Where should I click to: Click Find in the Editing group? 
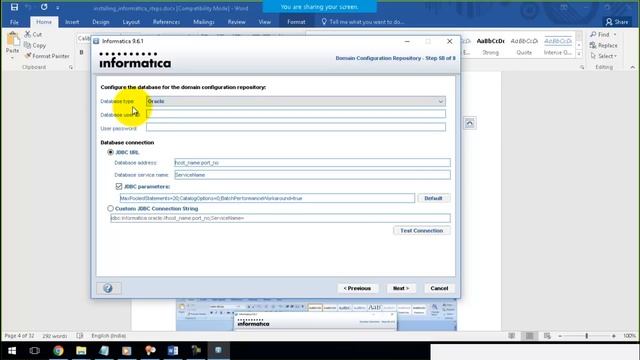pyautogui.click(x=600, y=34)
